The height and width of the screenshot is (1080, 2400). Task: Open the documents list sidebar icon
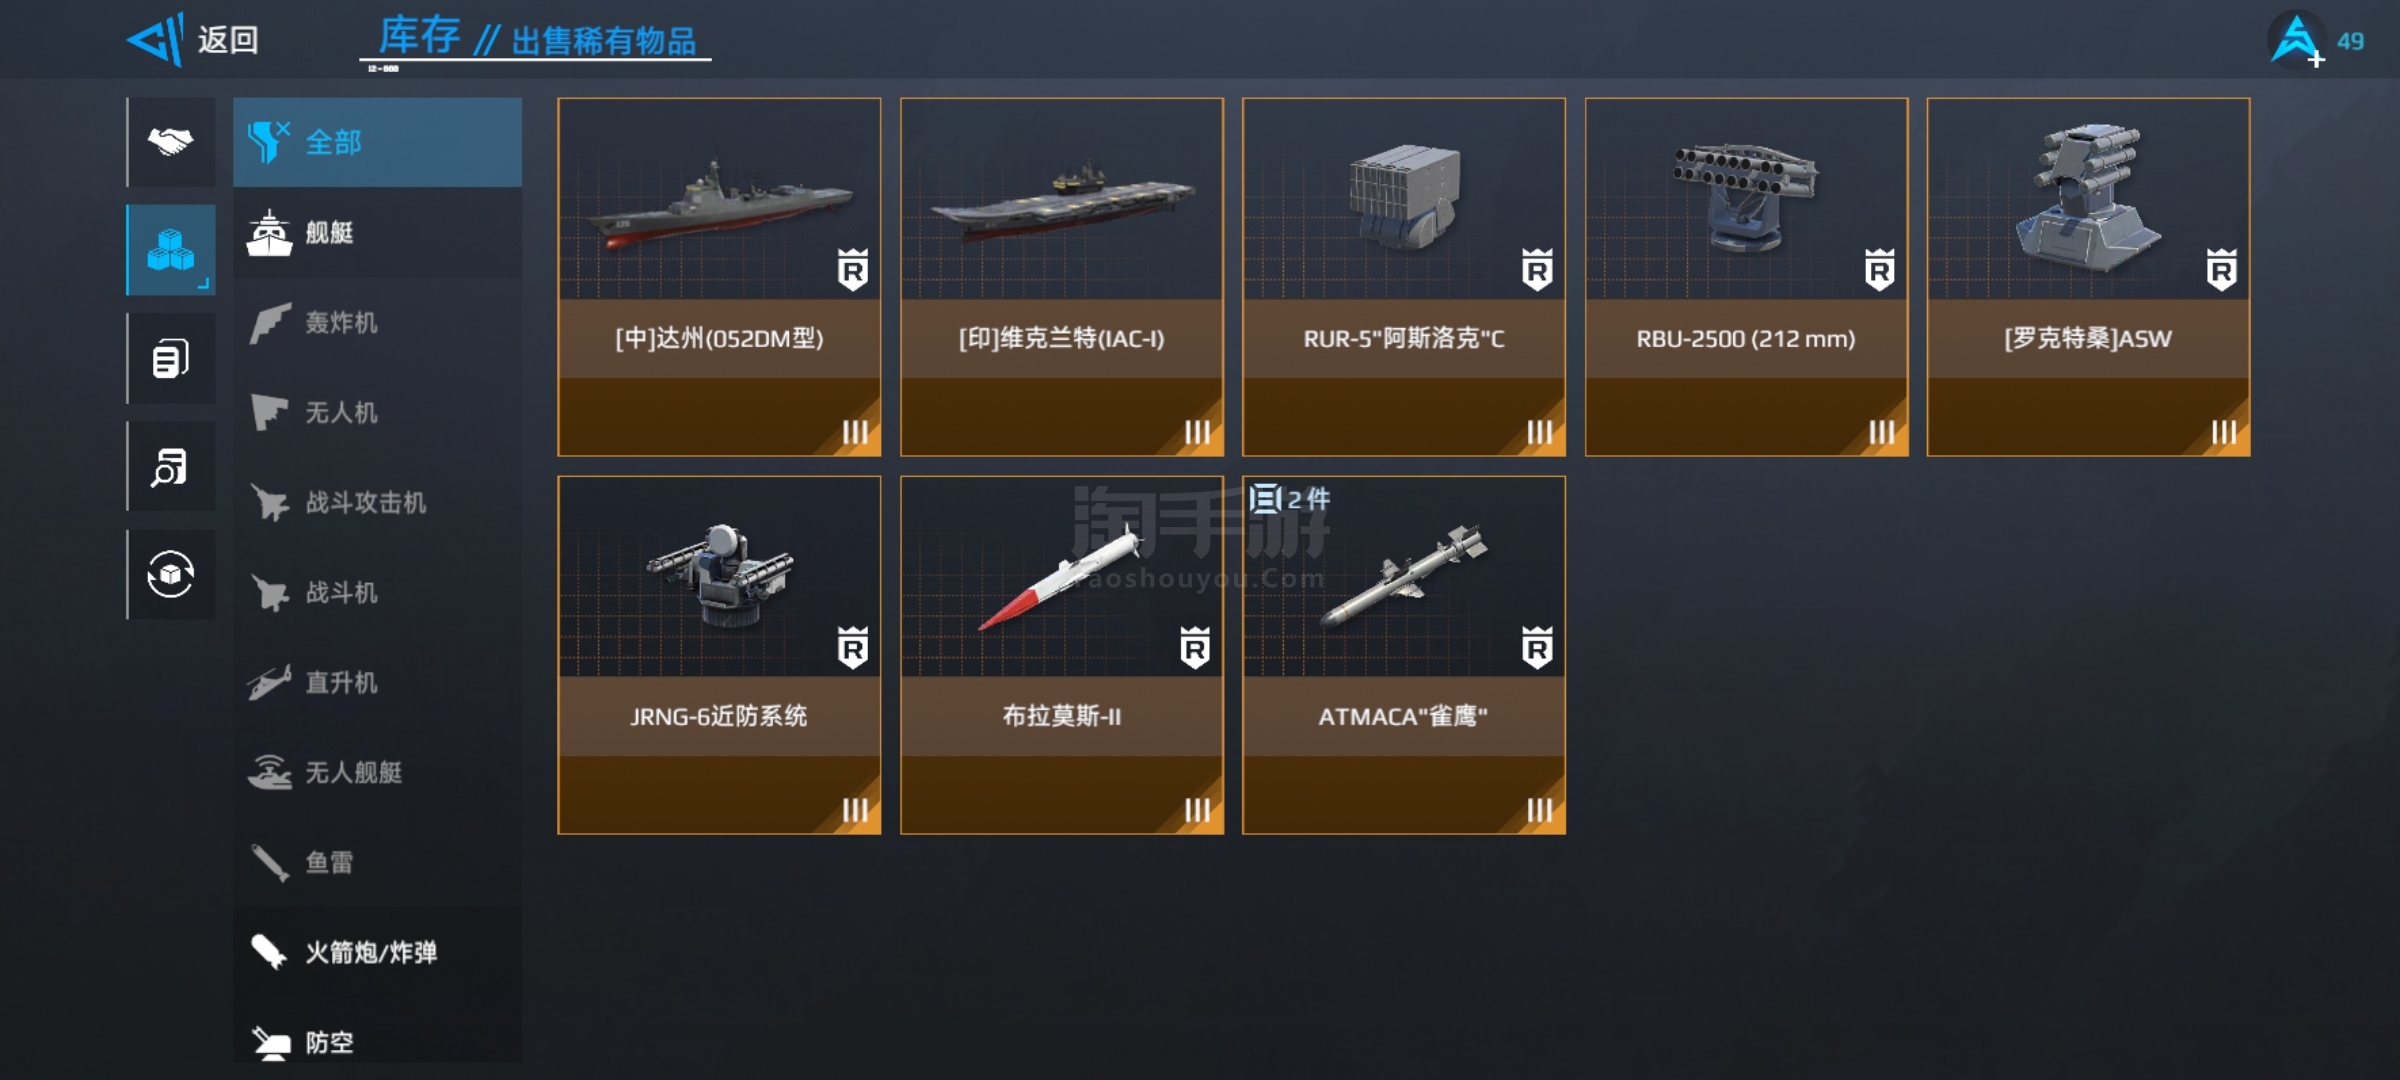[171, 358]
